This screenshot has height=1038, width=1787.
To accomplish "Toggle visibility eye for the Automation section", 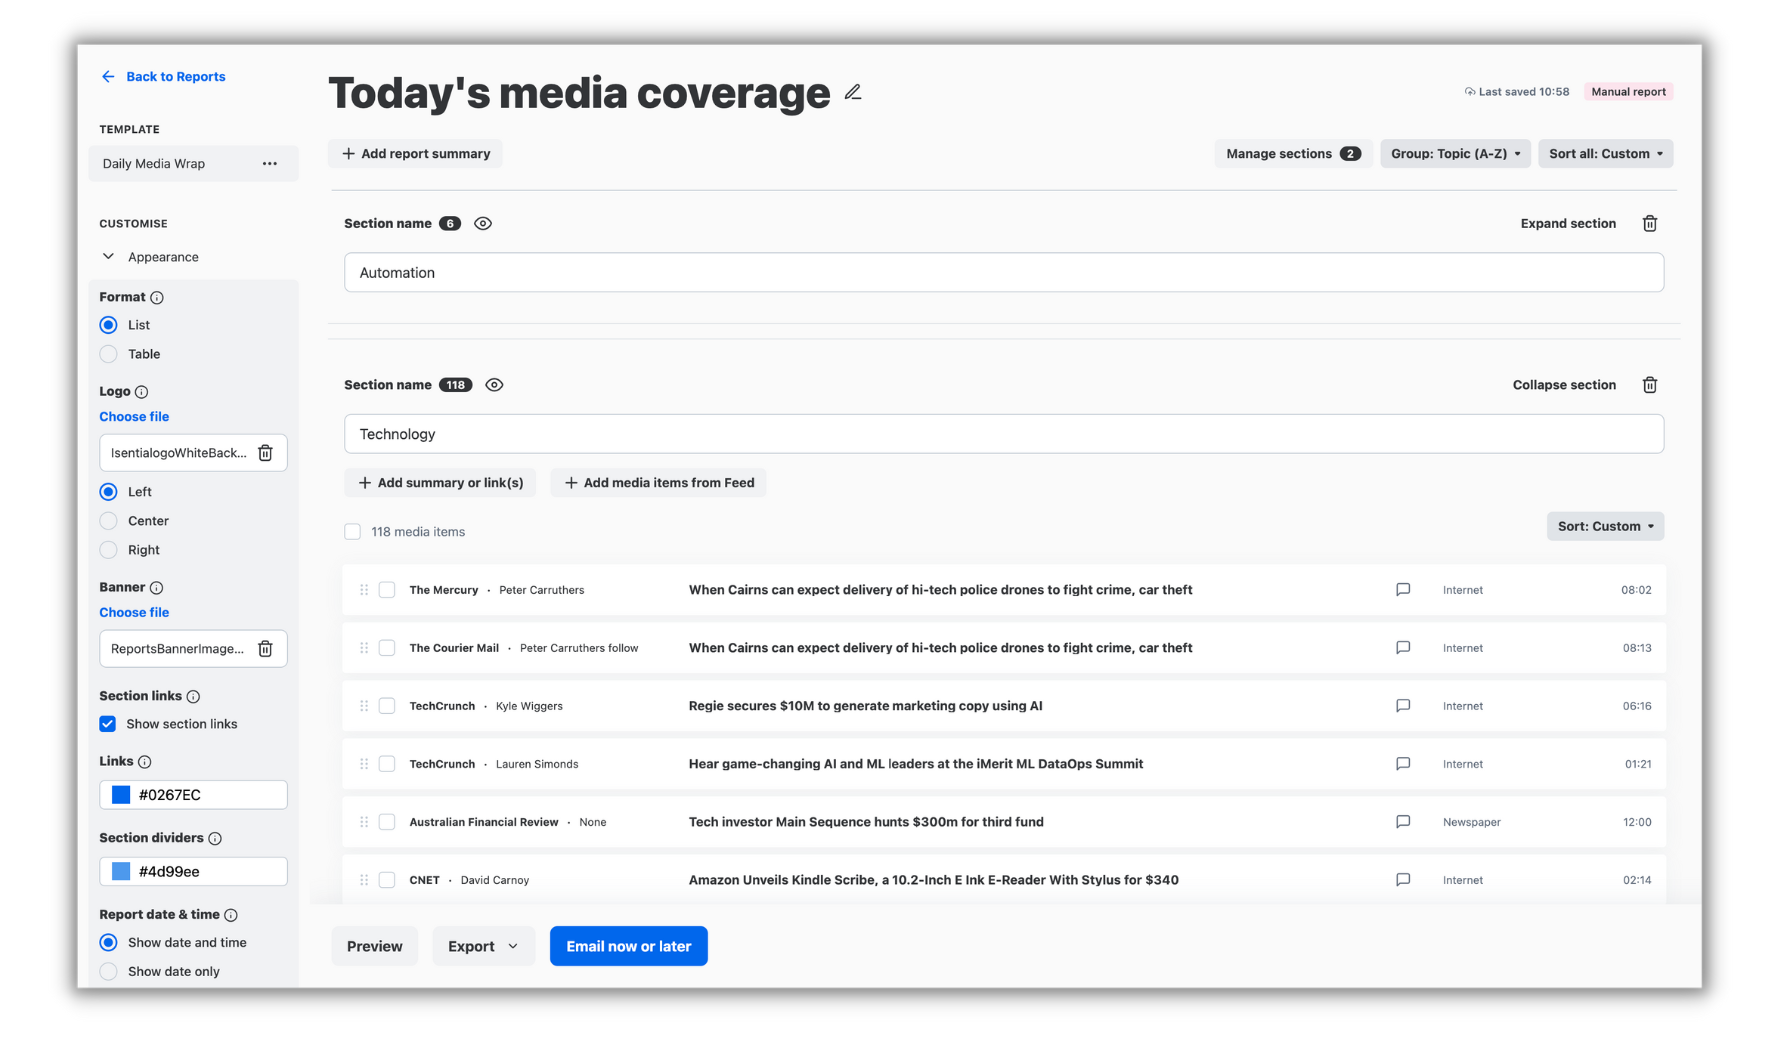I will click(x=483, y=224).
